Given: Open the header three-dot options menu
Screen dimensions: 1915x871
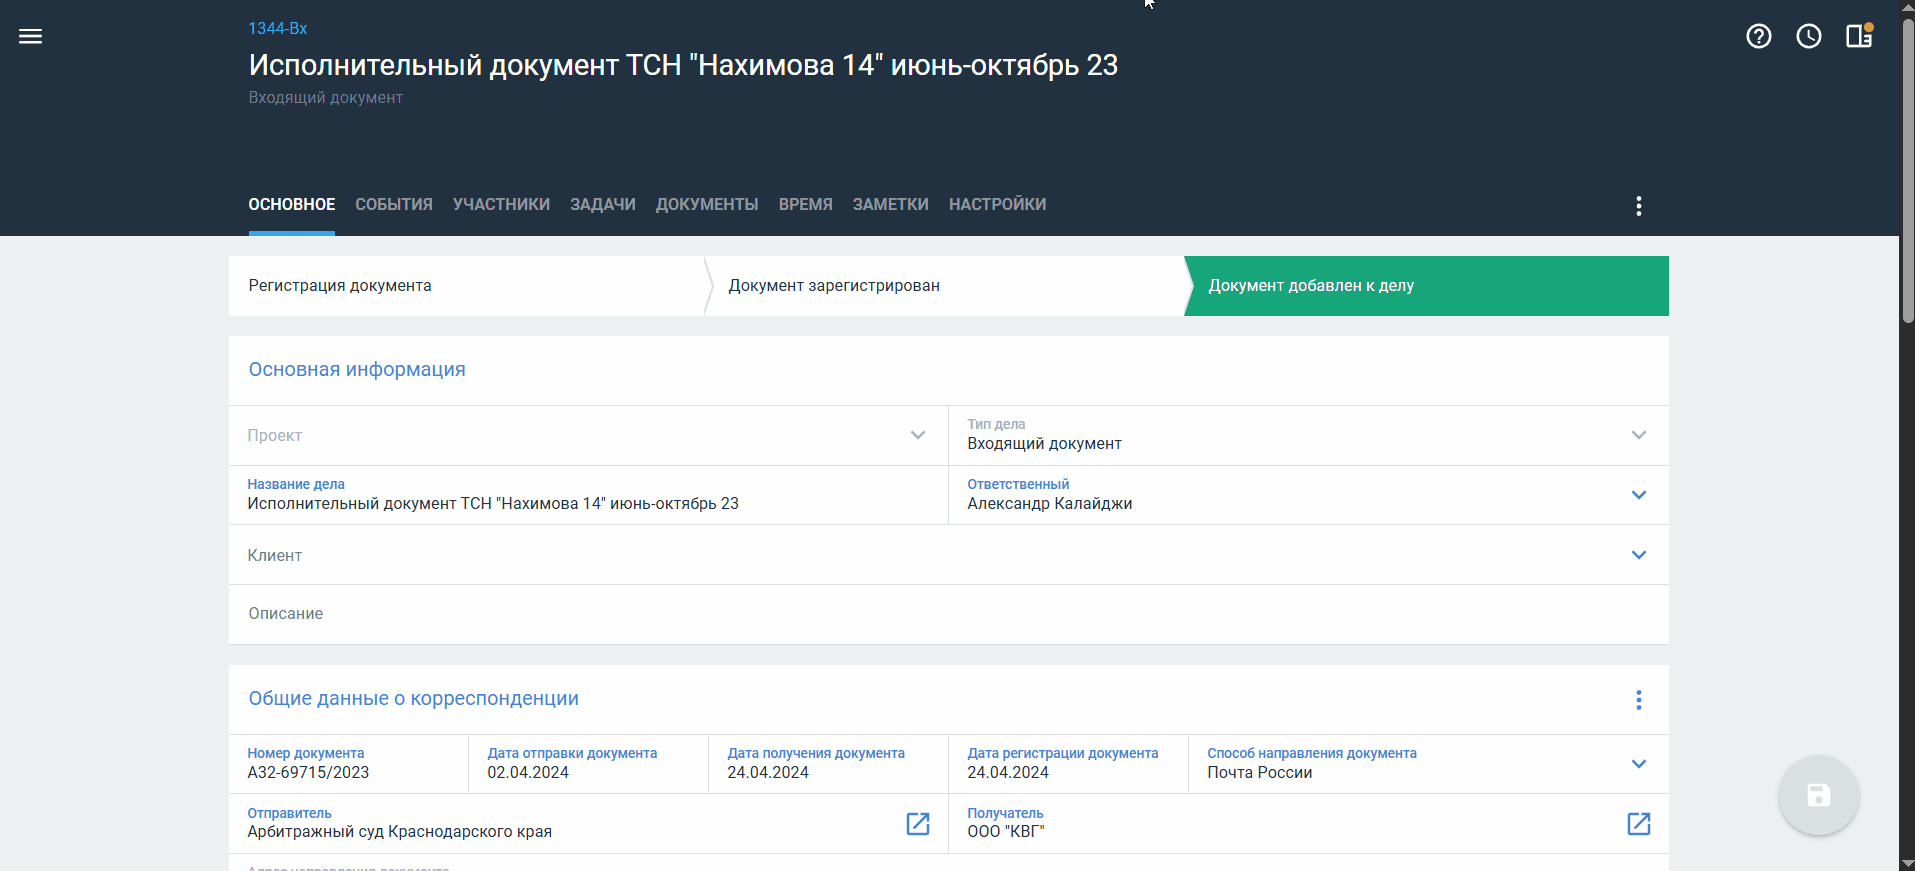Looking at the screenshot, I should pos(1638,206).
